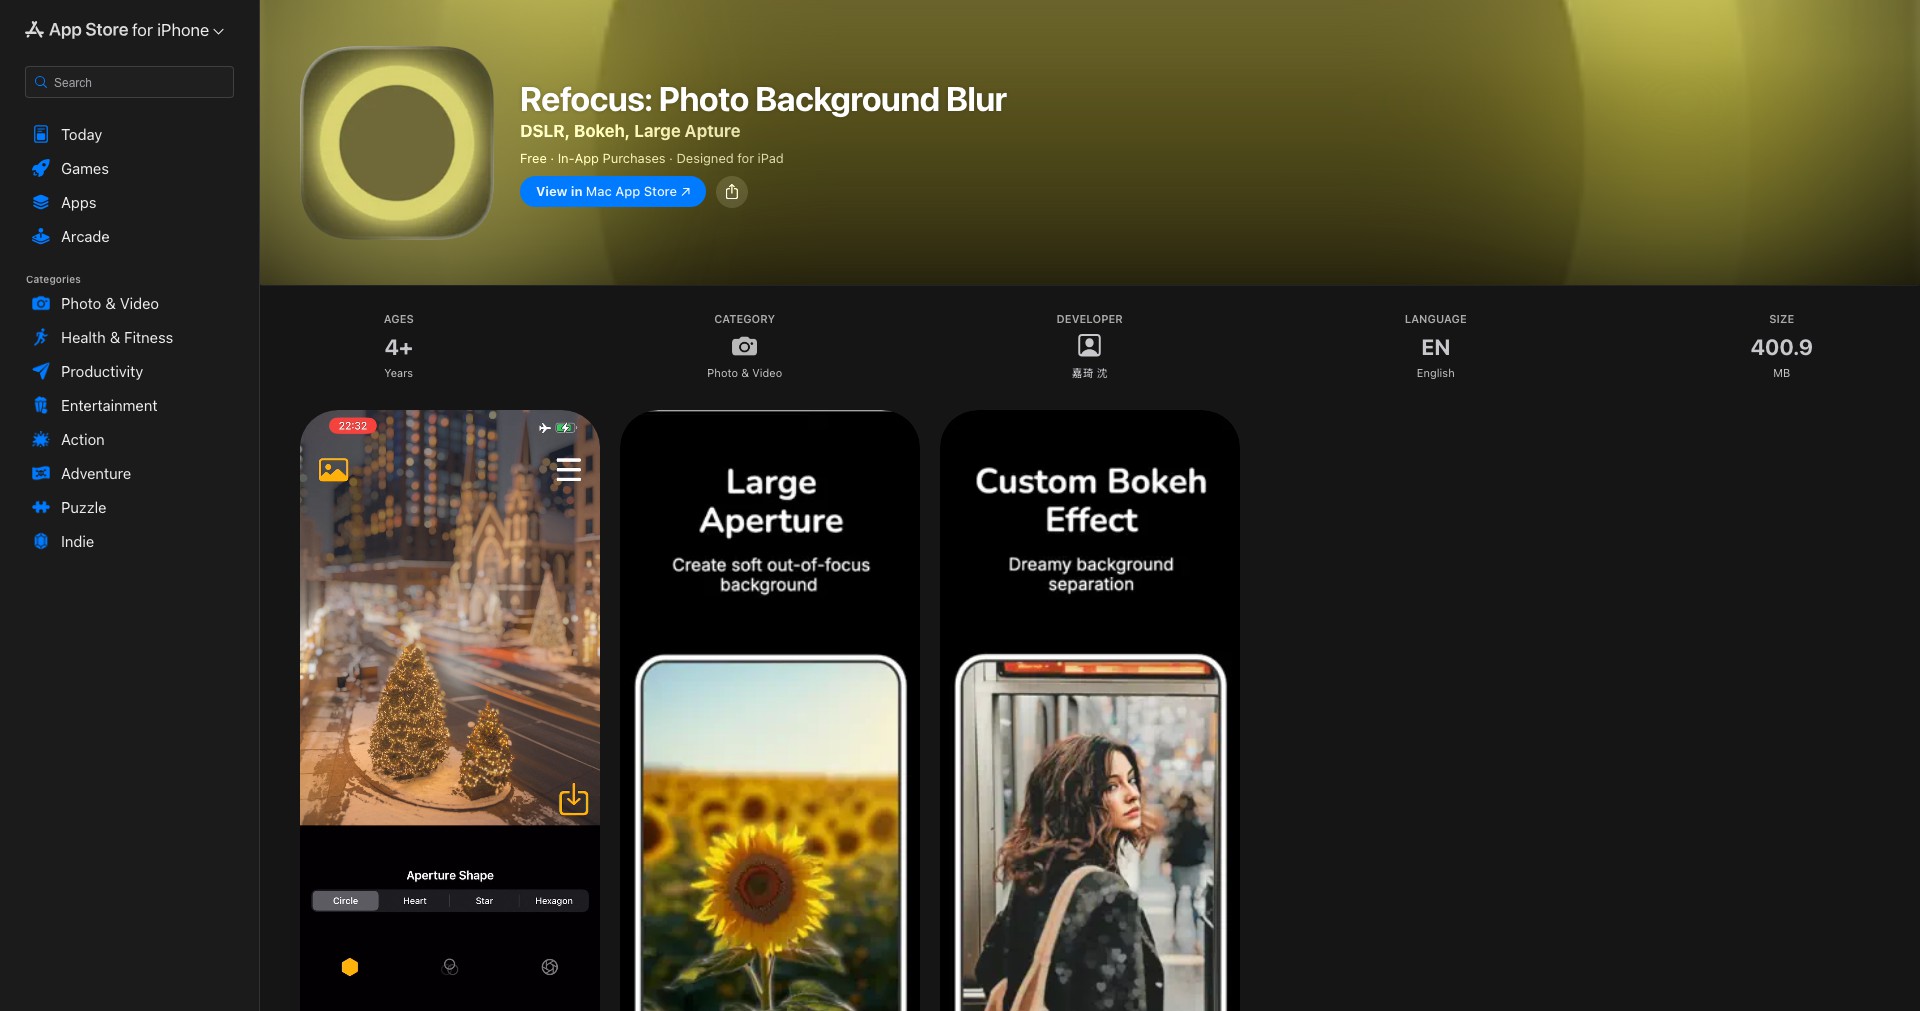
Task: Click the Action burst icon
Action: click(41, 439)
